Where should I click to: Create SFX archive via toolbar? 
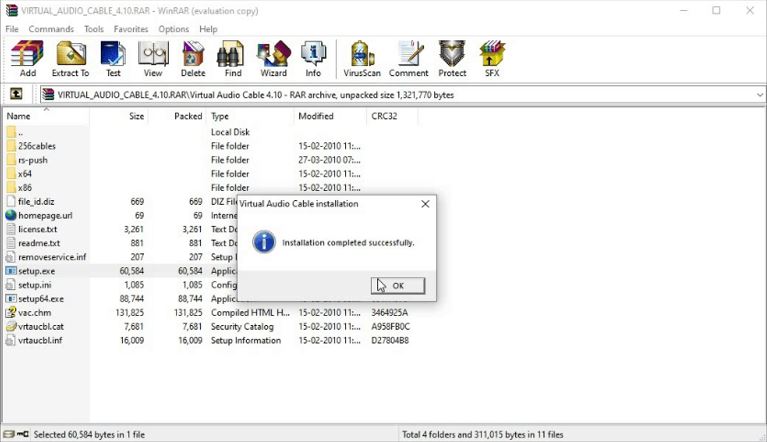pos(492,59)
